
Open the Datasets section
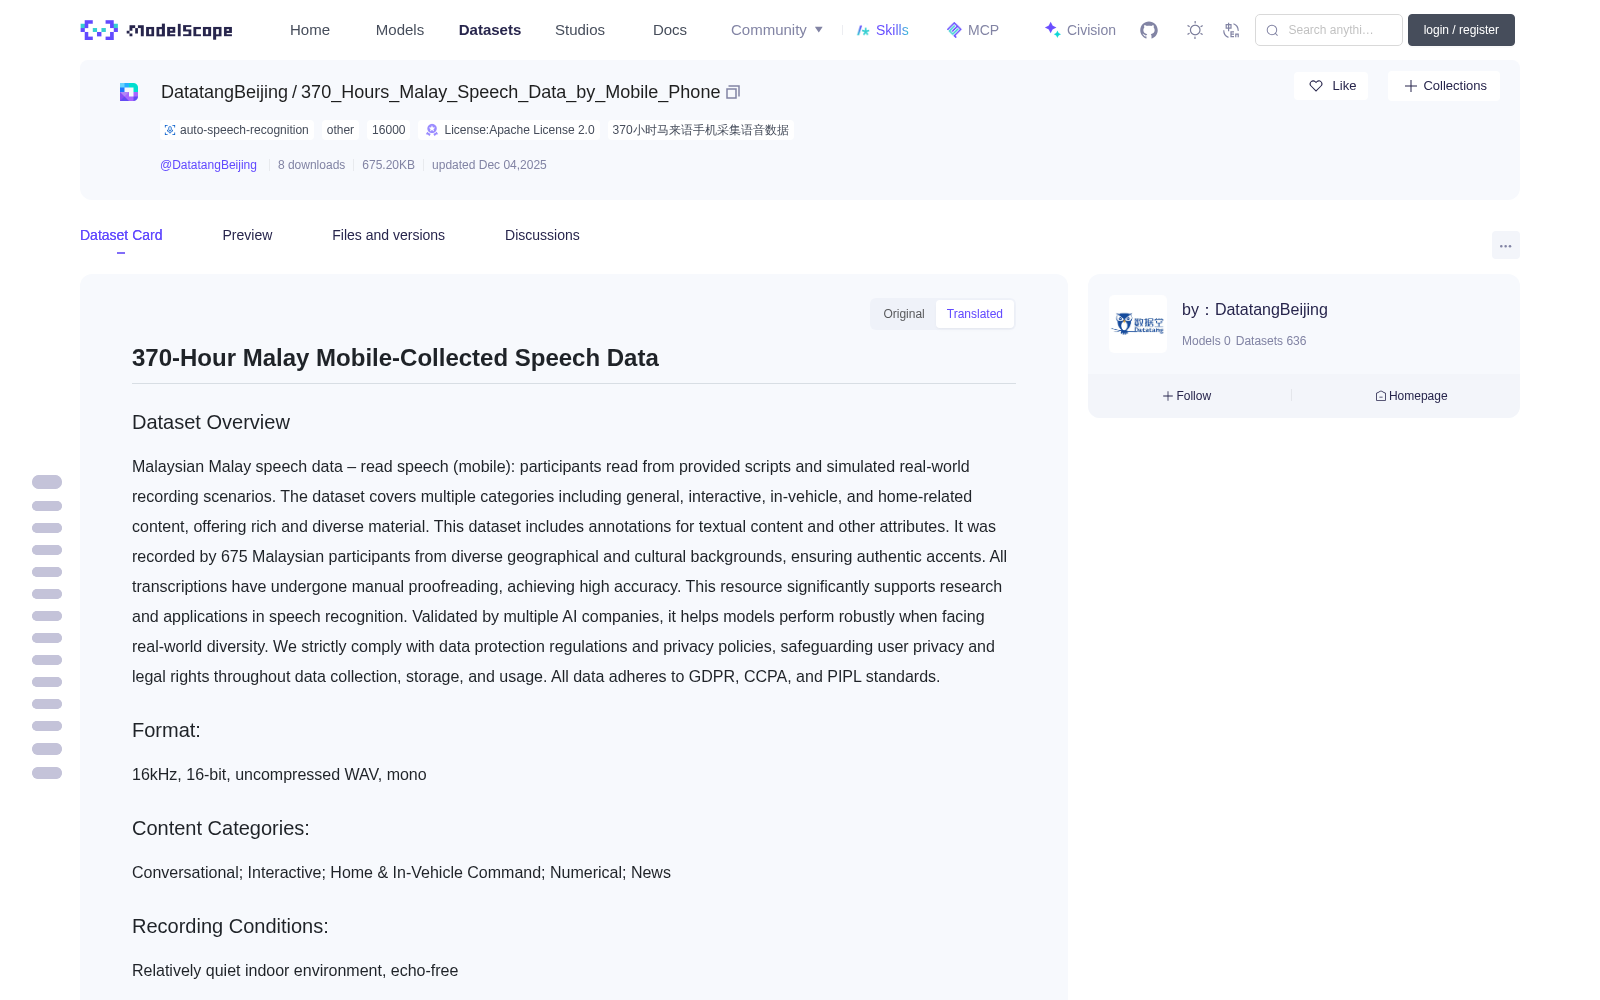click(490, 30)
